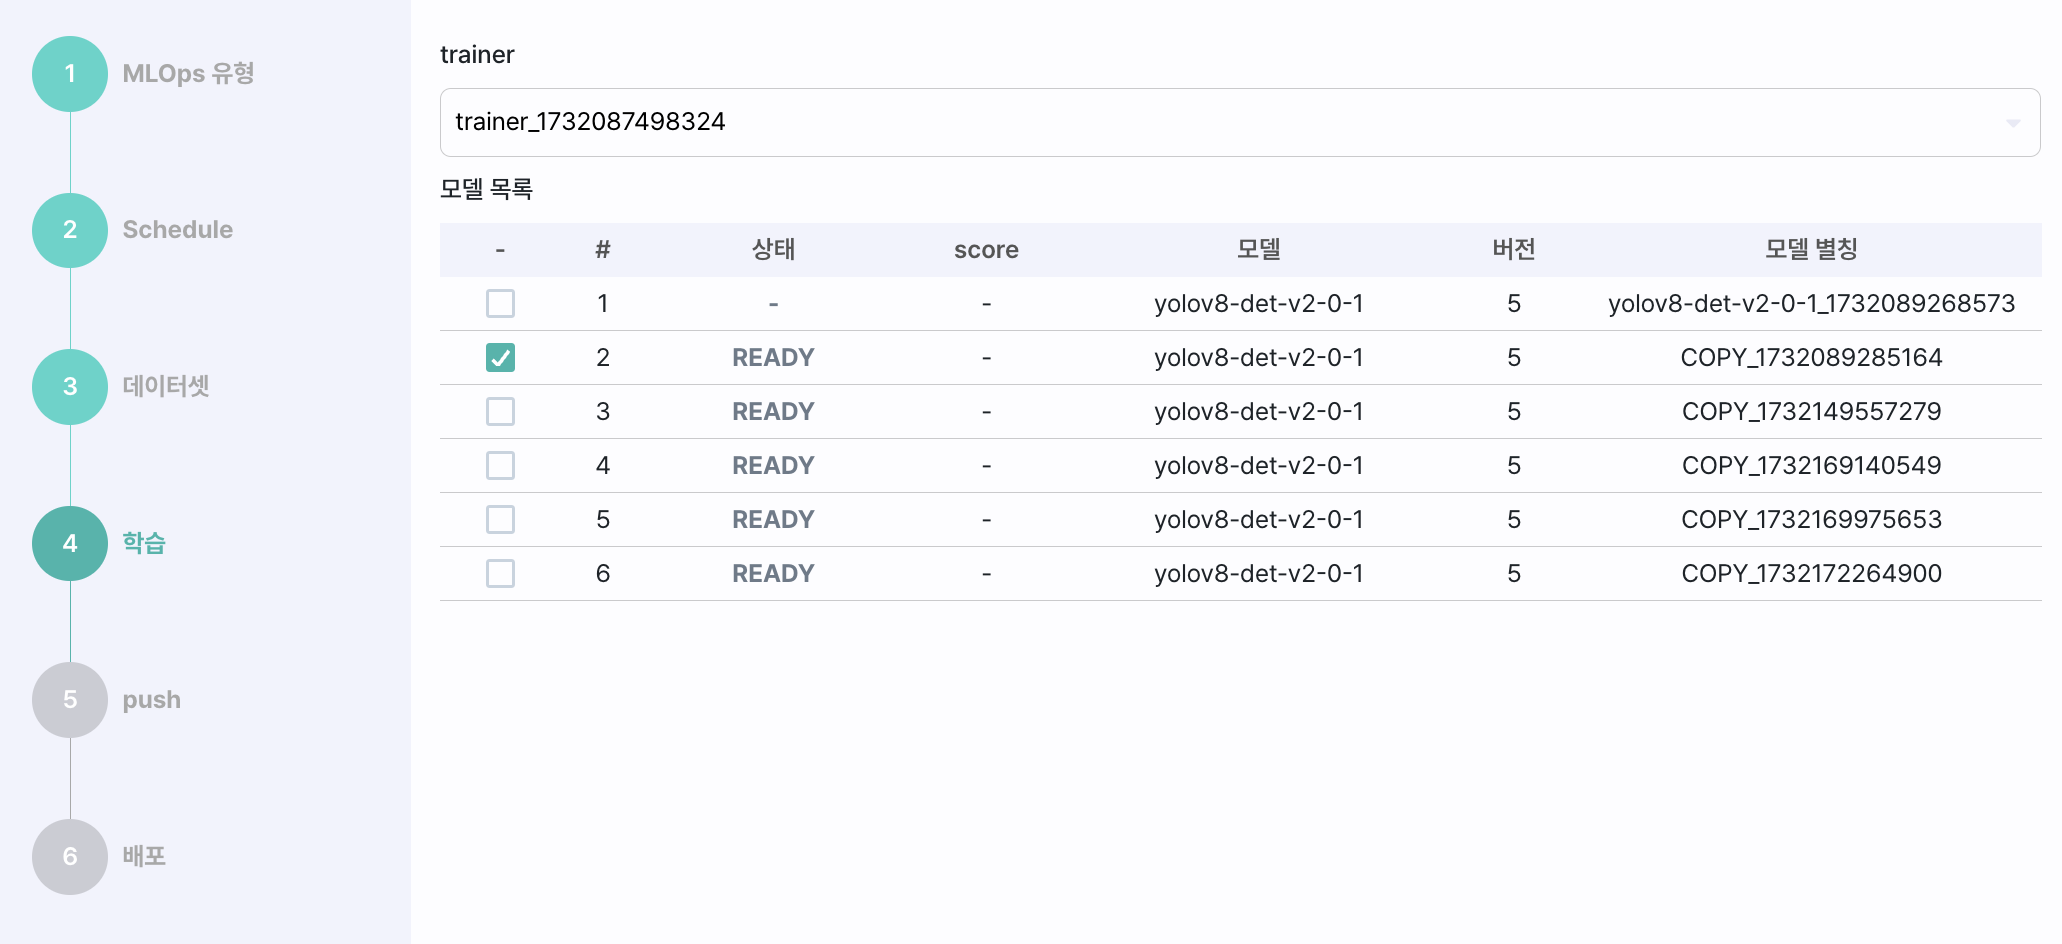
Task: Check the checkbox for COPY_1732172264900
Action: point(500,573)
